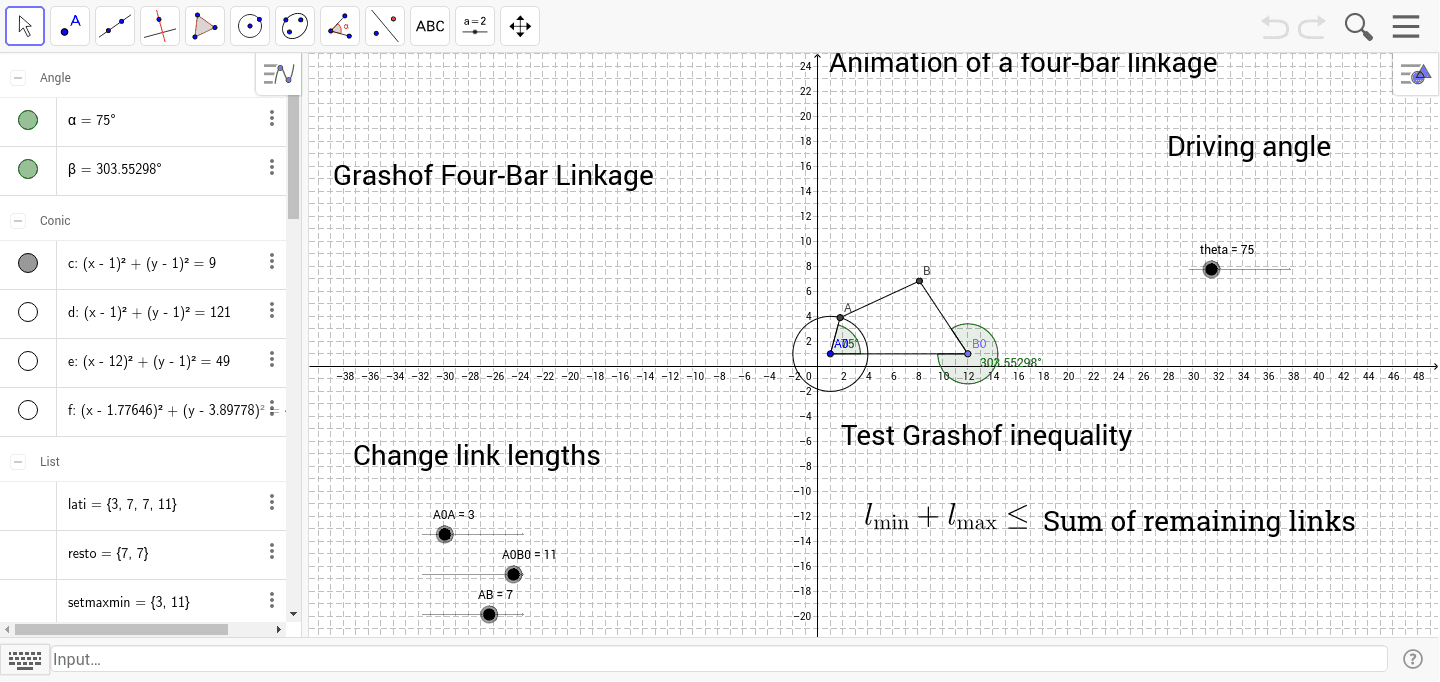Select the row resto = {7, 7}
This screenshot has height=682, width=1440.
143,553
